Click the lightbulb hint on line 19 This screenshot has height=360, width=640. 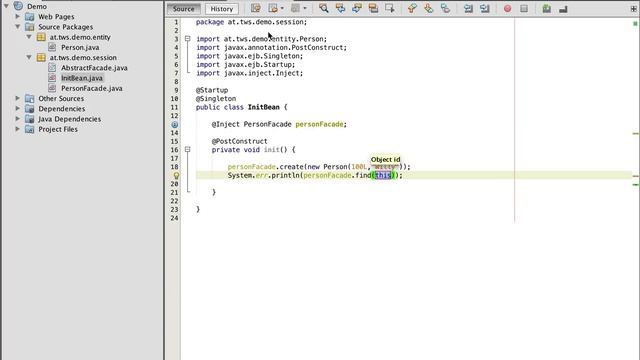click(176, 176)
